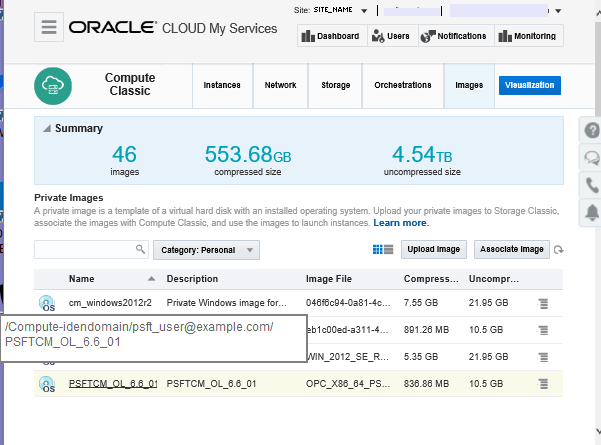
Task: Open the help question mark icon
Action: [x=592, y=131]
